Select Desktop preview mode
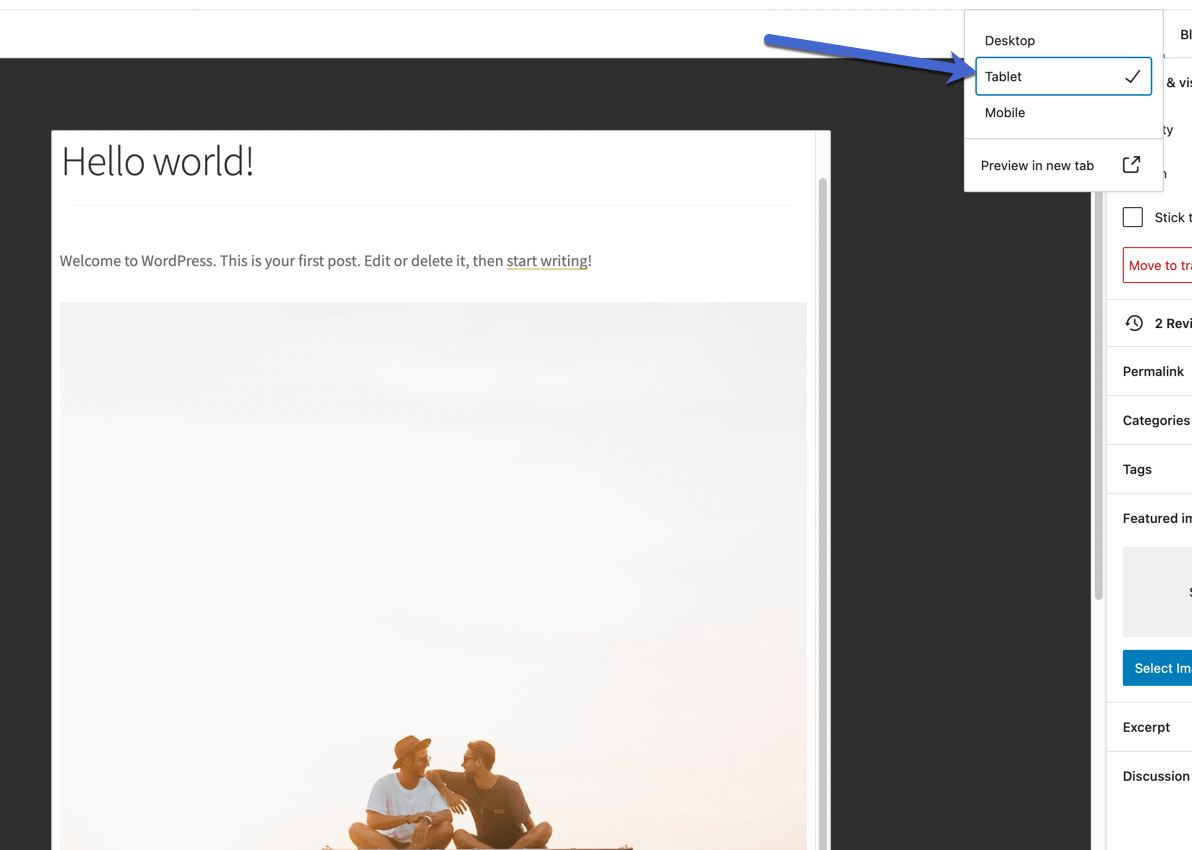The image size is (1192, 850). [x=1009, y=40]
